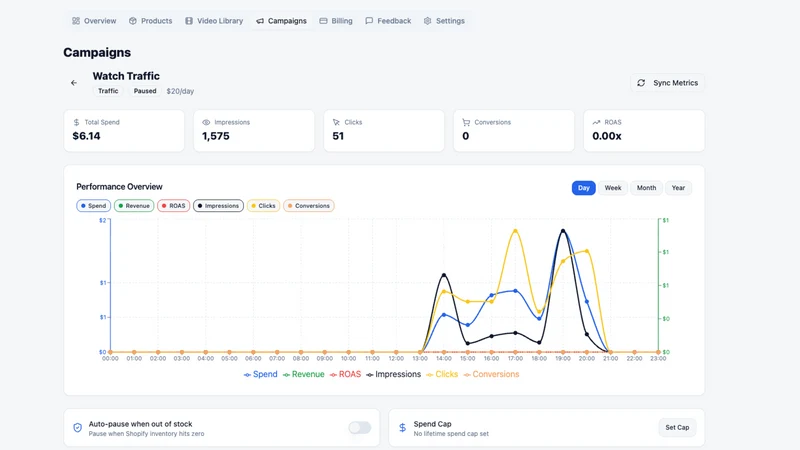
Task: Click Conversions in the bottom chart legend
Action: (491, 374)
